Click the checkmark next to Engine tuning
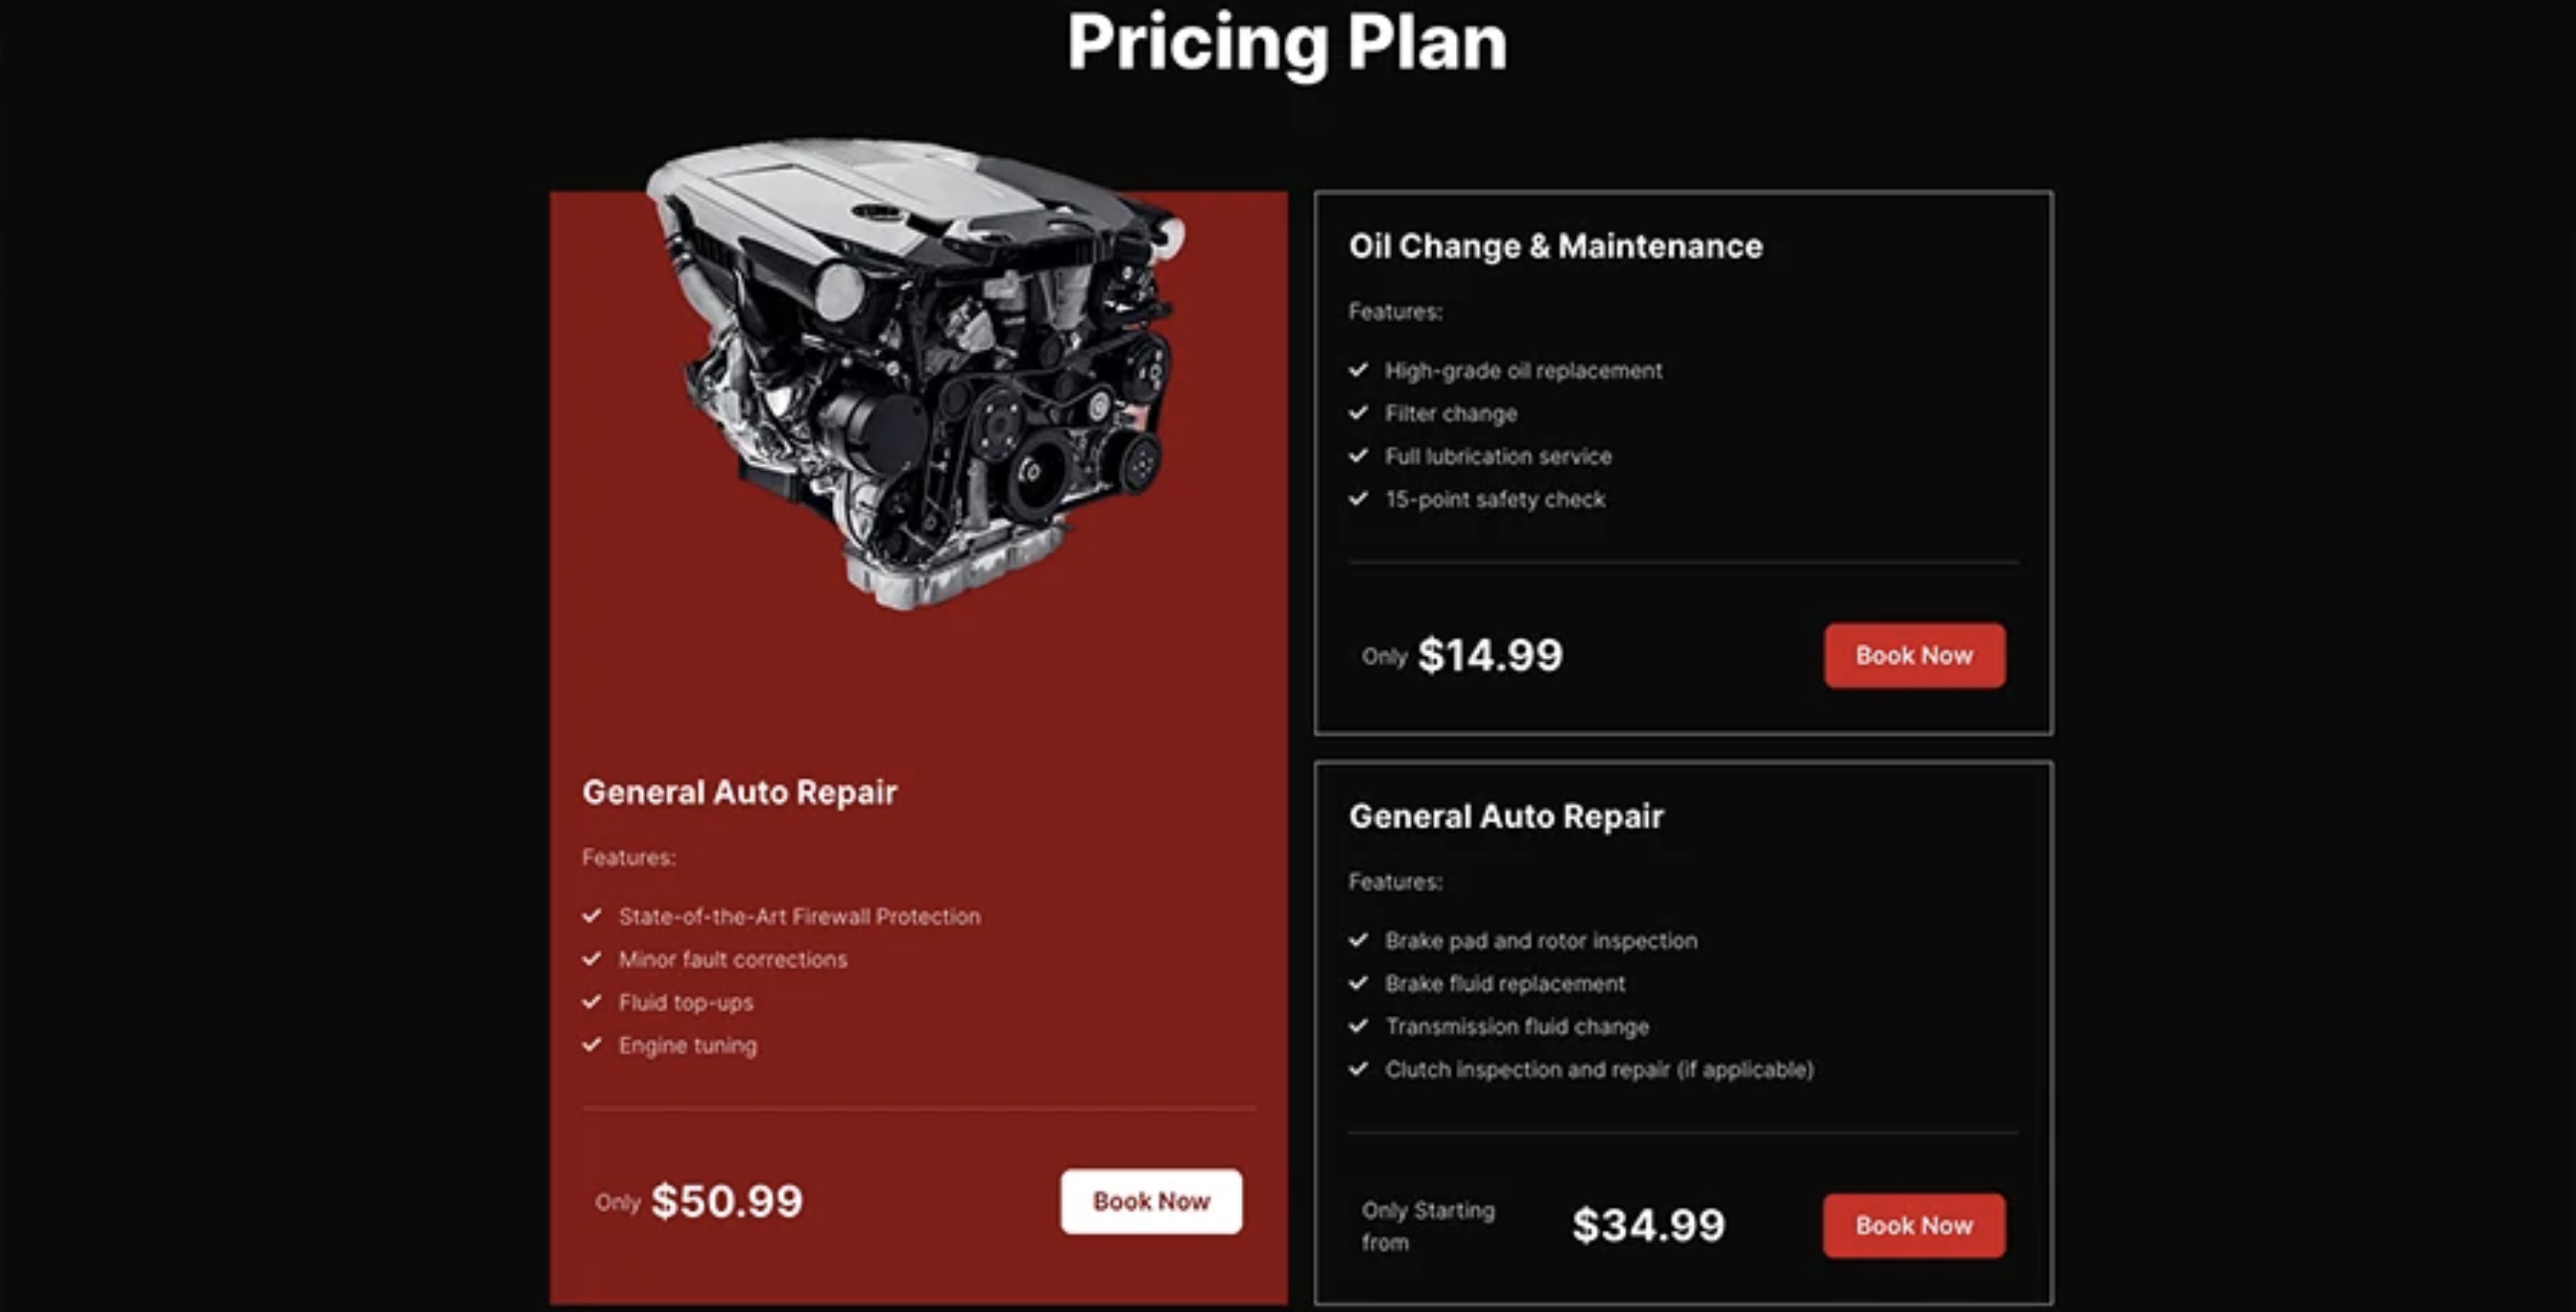The height and width of the screenshot is (1312, 2576). (x=592, y=1045)
